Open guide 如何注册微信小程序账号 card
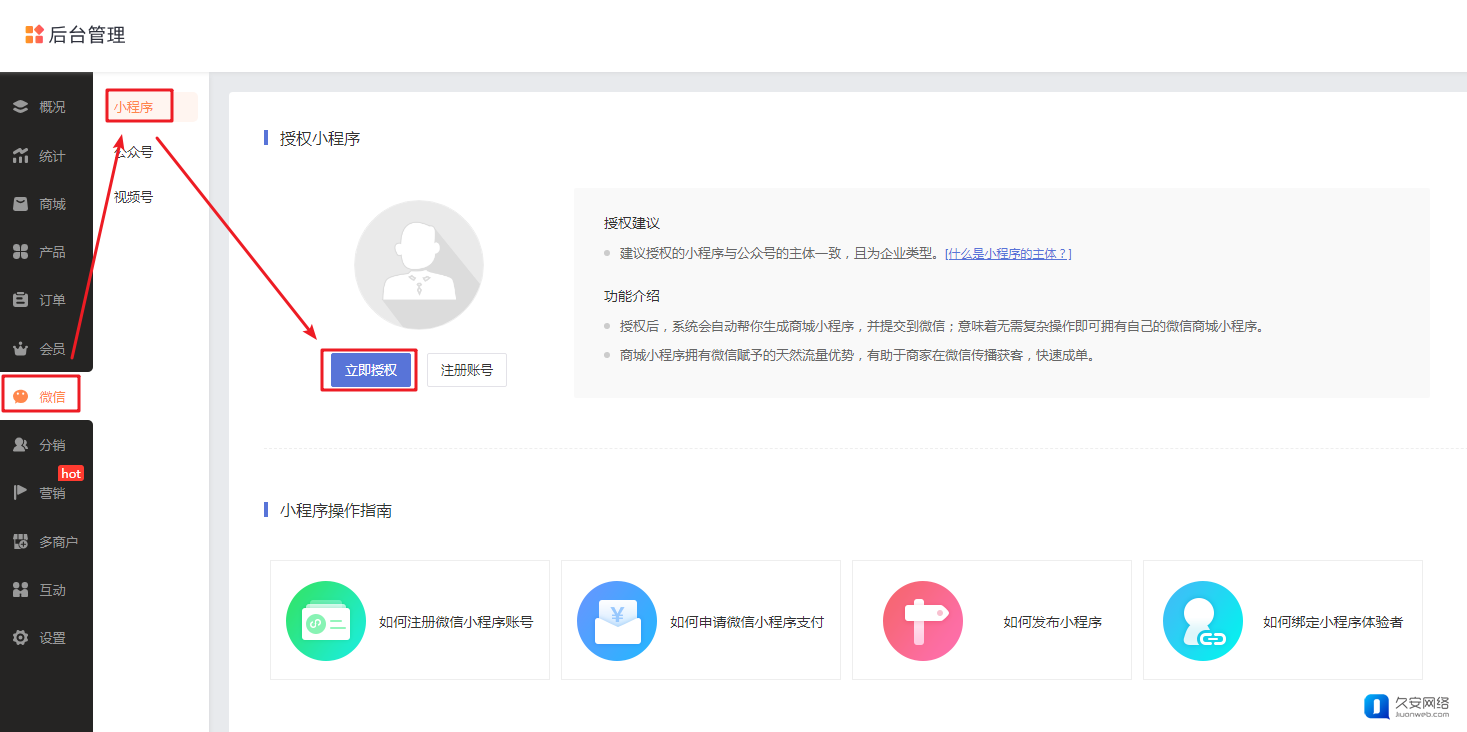 pos(410,621)
